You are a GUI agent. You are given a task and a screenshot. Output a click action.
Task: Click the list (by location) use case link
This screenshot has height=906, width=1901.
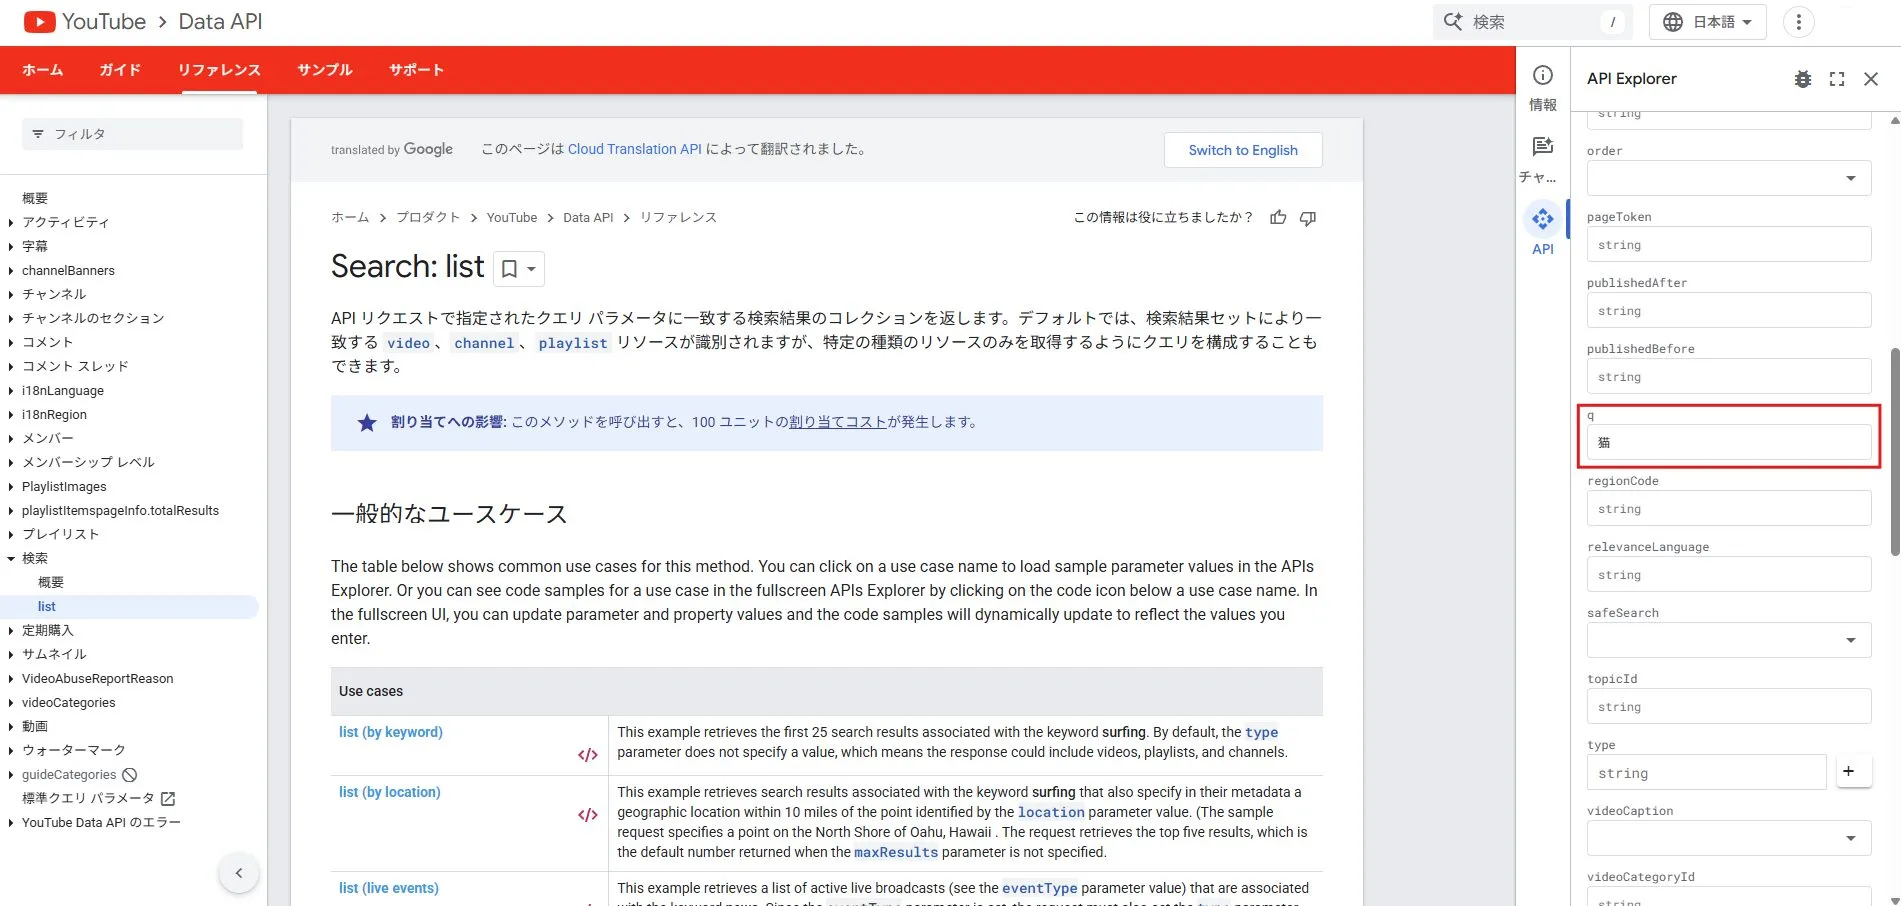pyautogui.click(x=390, y=792)
